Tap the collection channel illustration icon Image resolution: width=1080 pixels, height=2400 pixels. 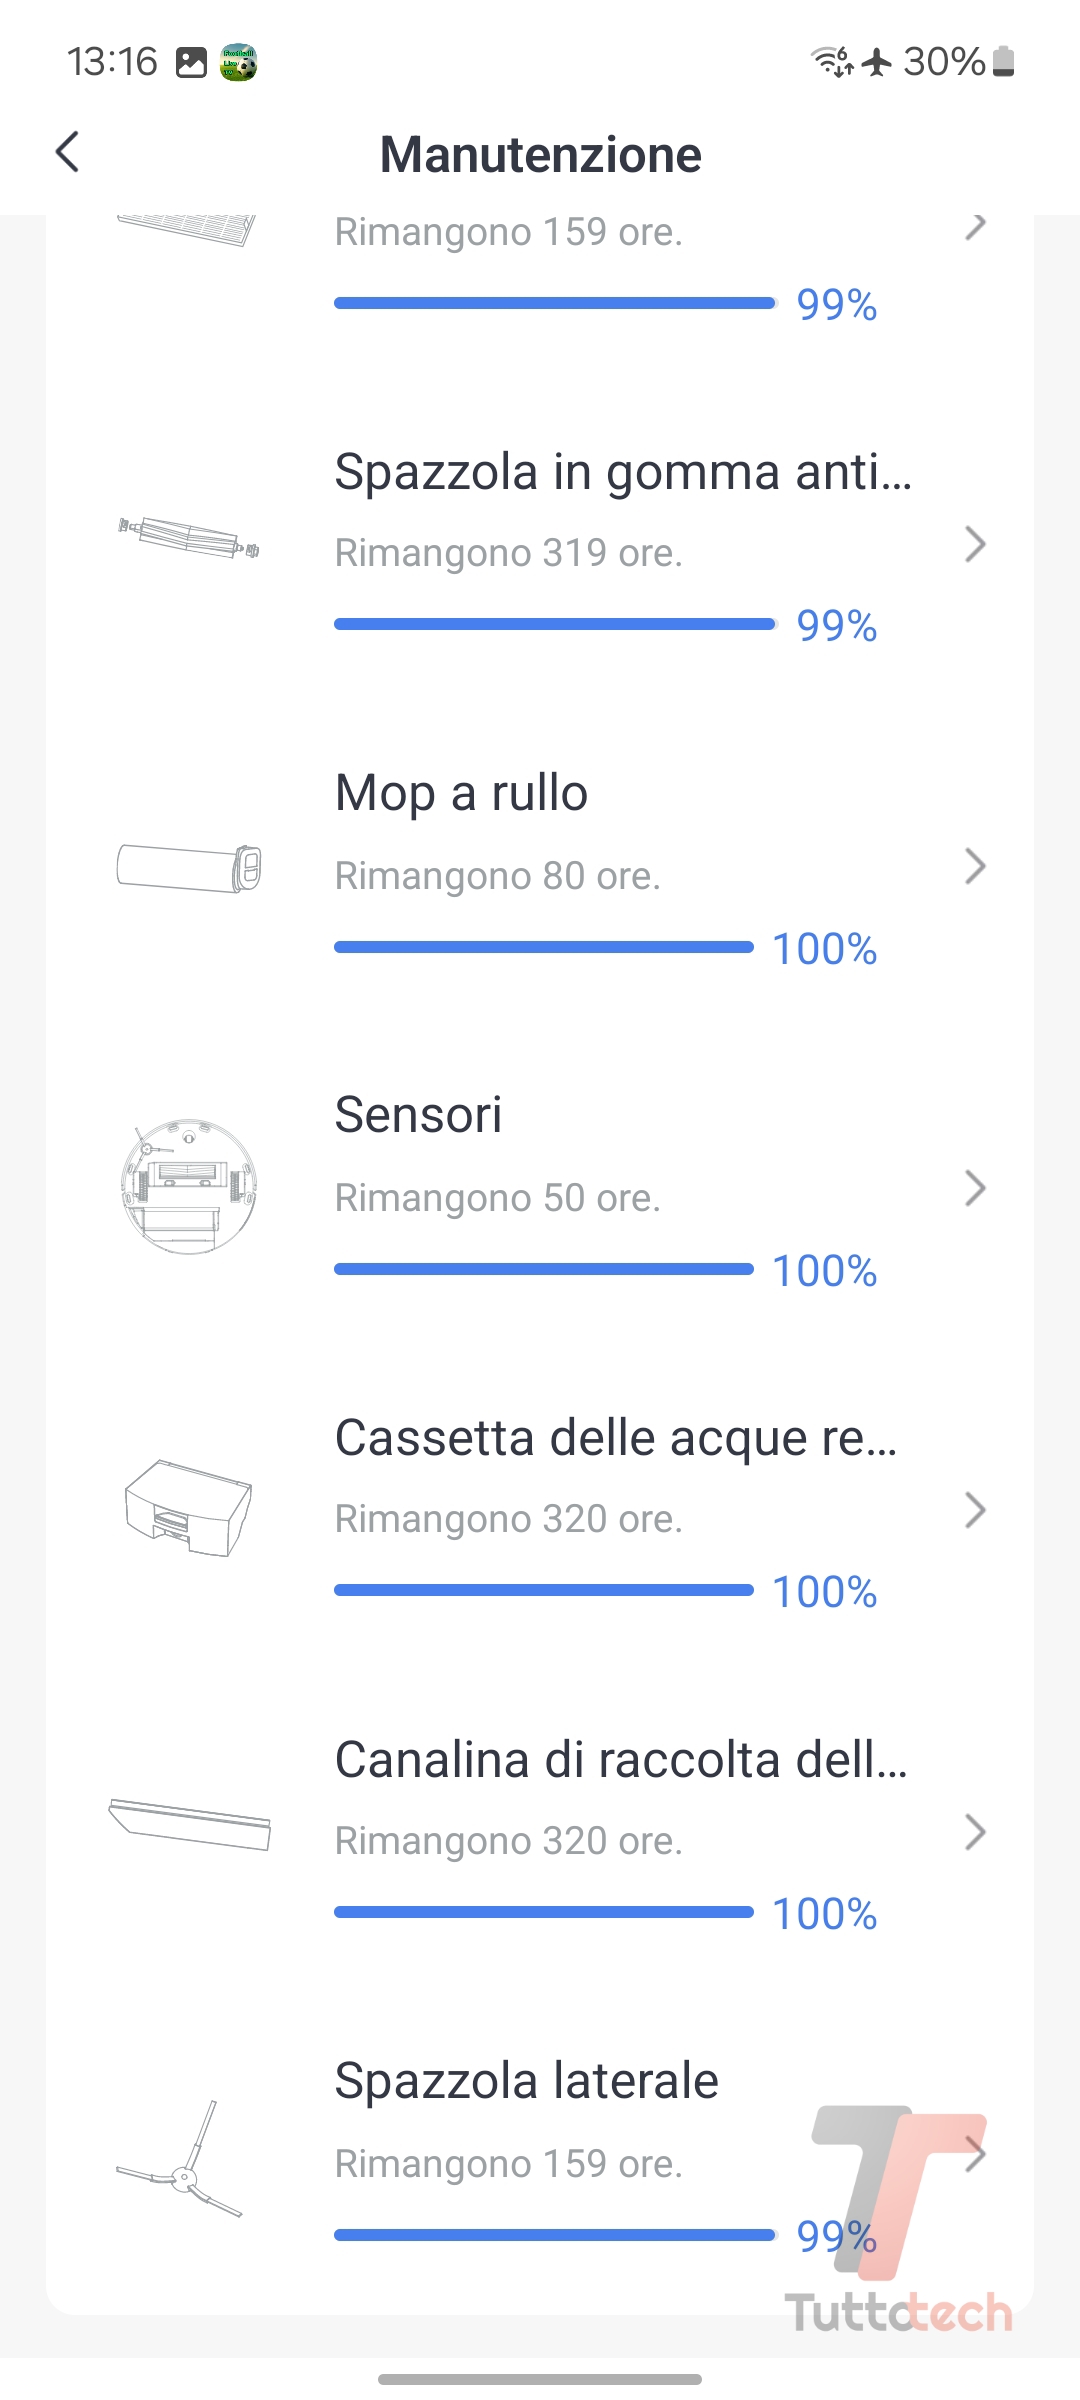pos(189,1824)
